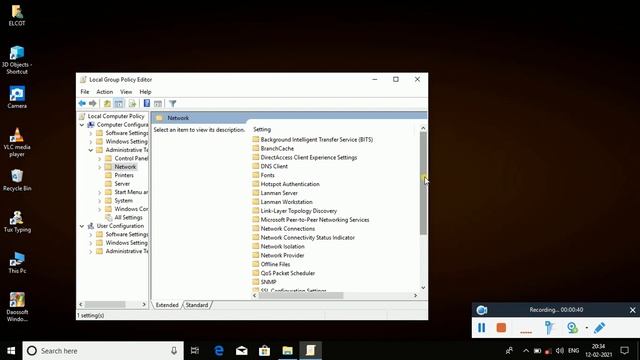Select Tux Typing desktop icon

17,222
